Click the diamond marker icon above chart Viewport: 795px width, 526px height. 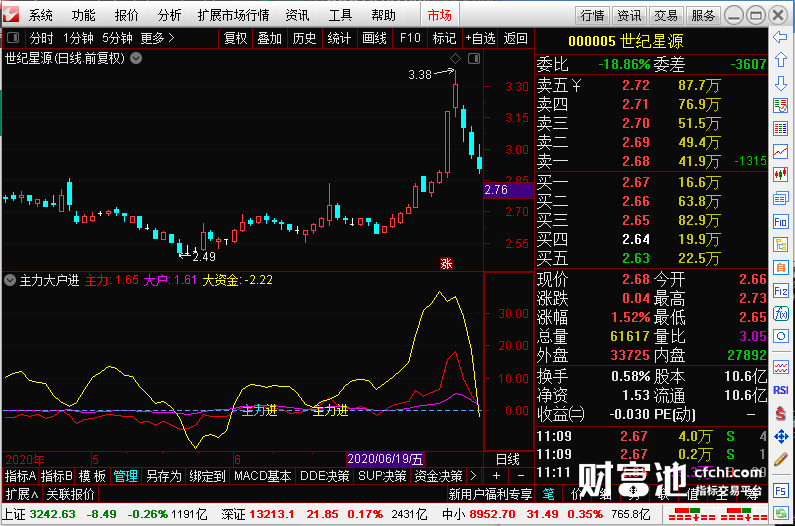455,59
